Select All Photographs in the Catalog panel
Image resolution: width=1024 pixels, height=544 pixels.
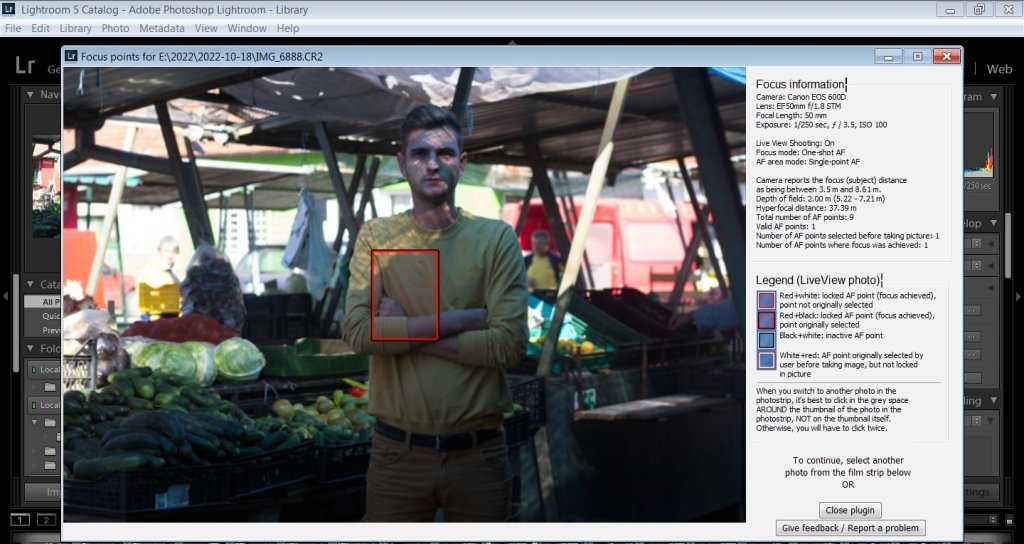click(x=43, y=302)
